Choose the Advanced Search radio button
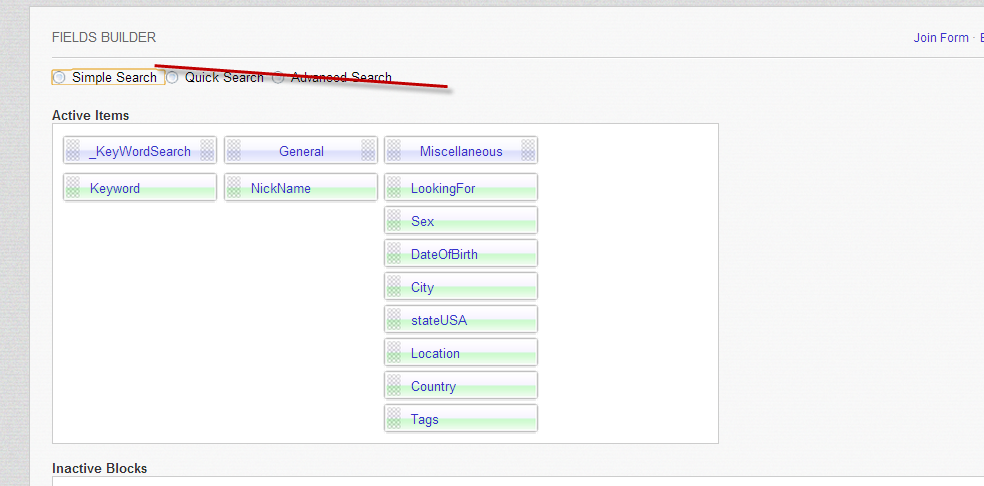The width and height of the screenshot is (984, 486). click(x=278, y=77)
